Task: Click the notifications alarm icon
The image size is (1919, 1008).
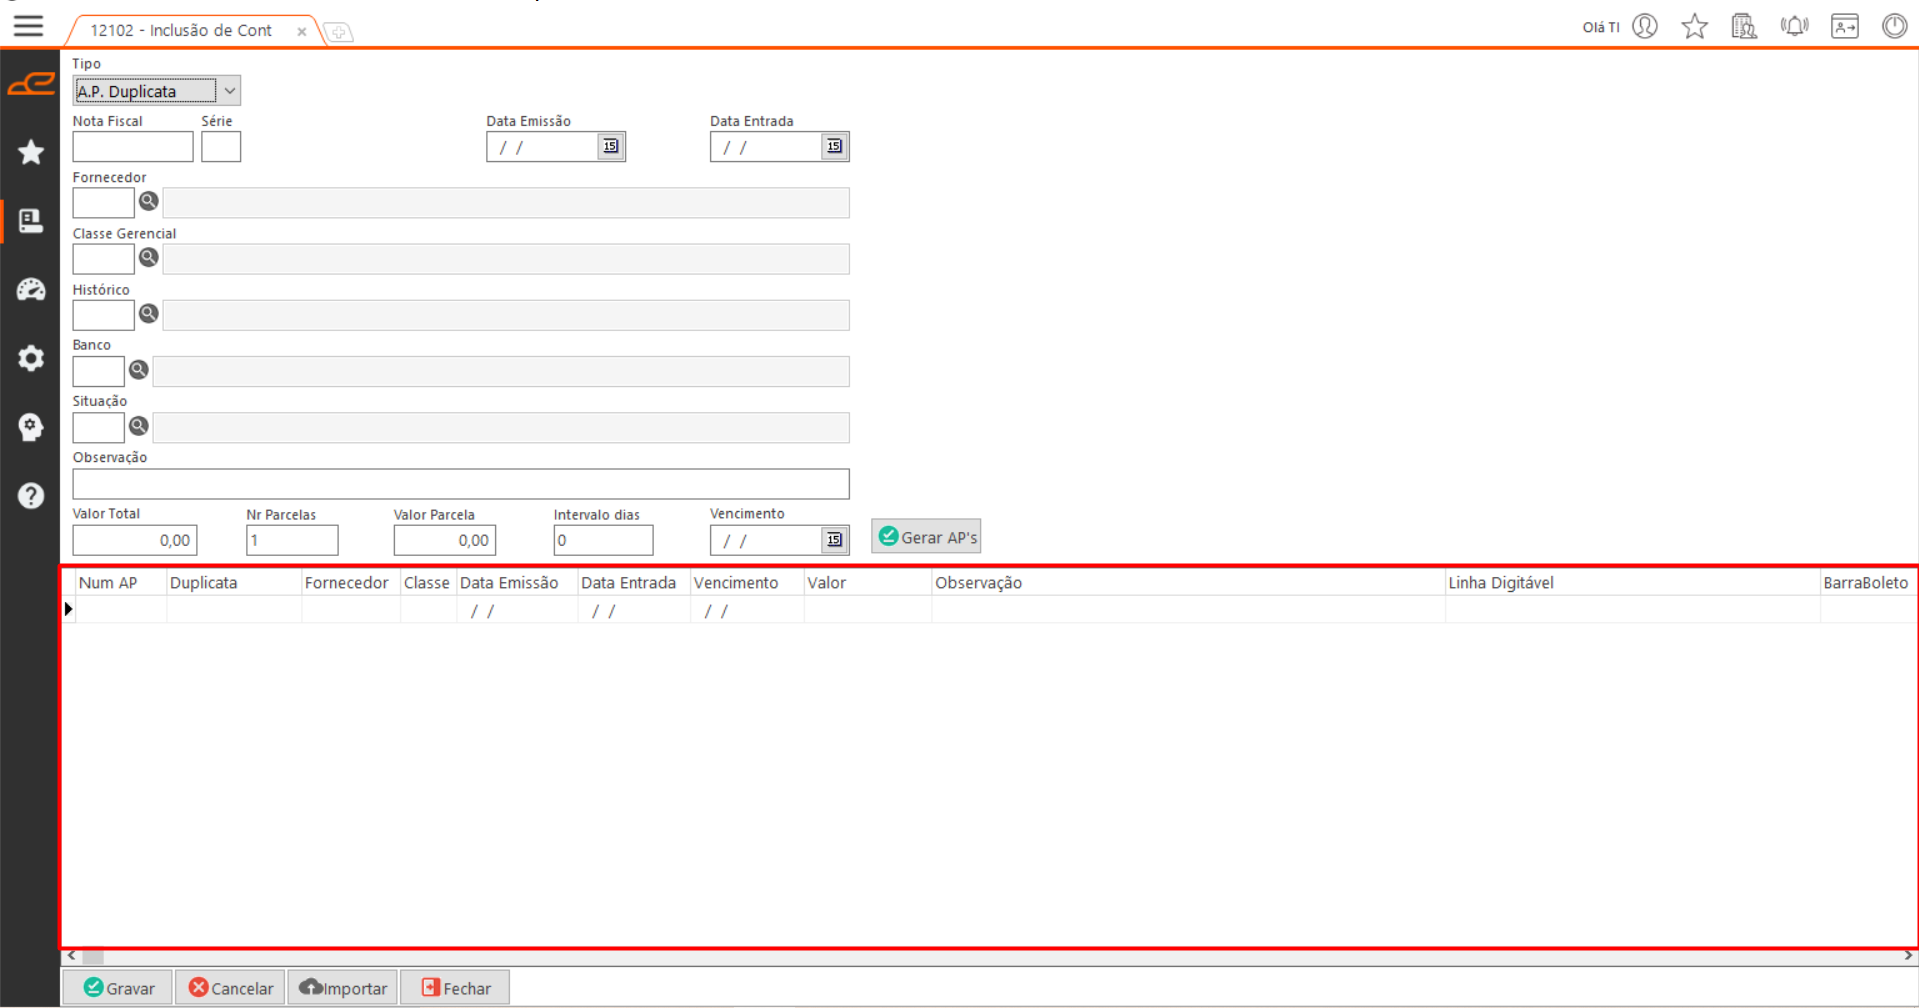Action: coord(1794,26)
